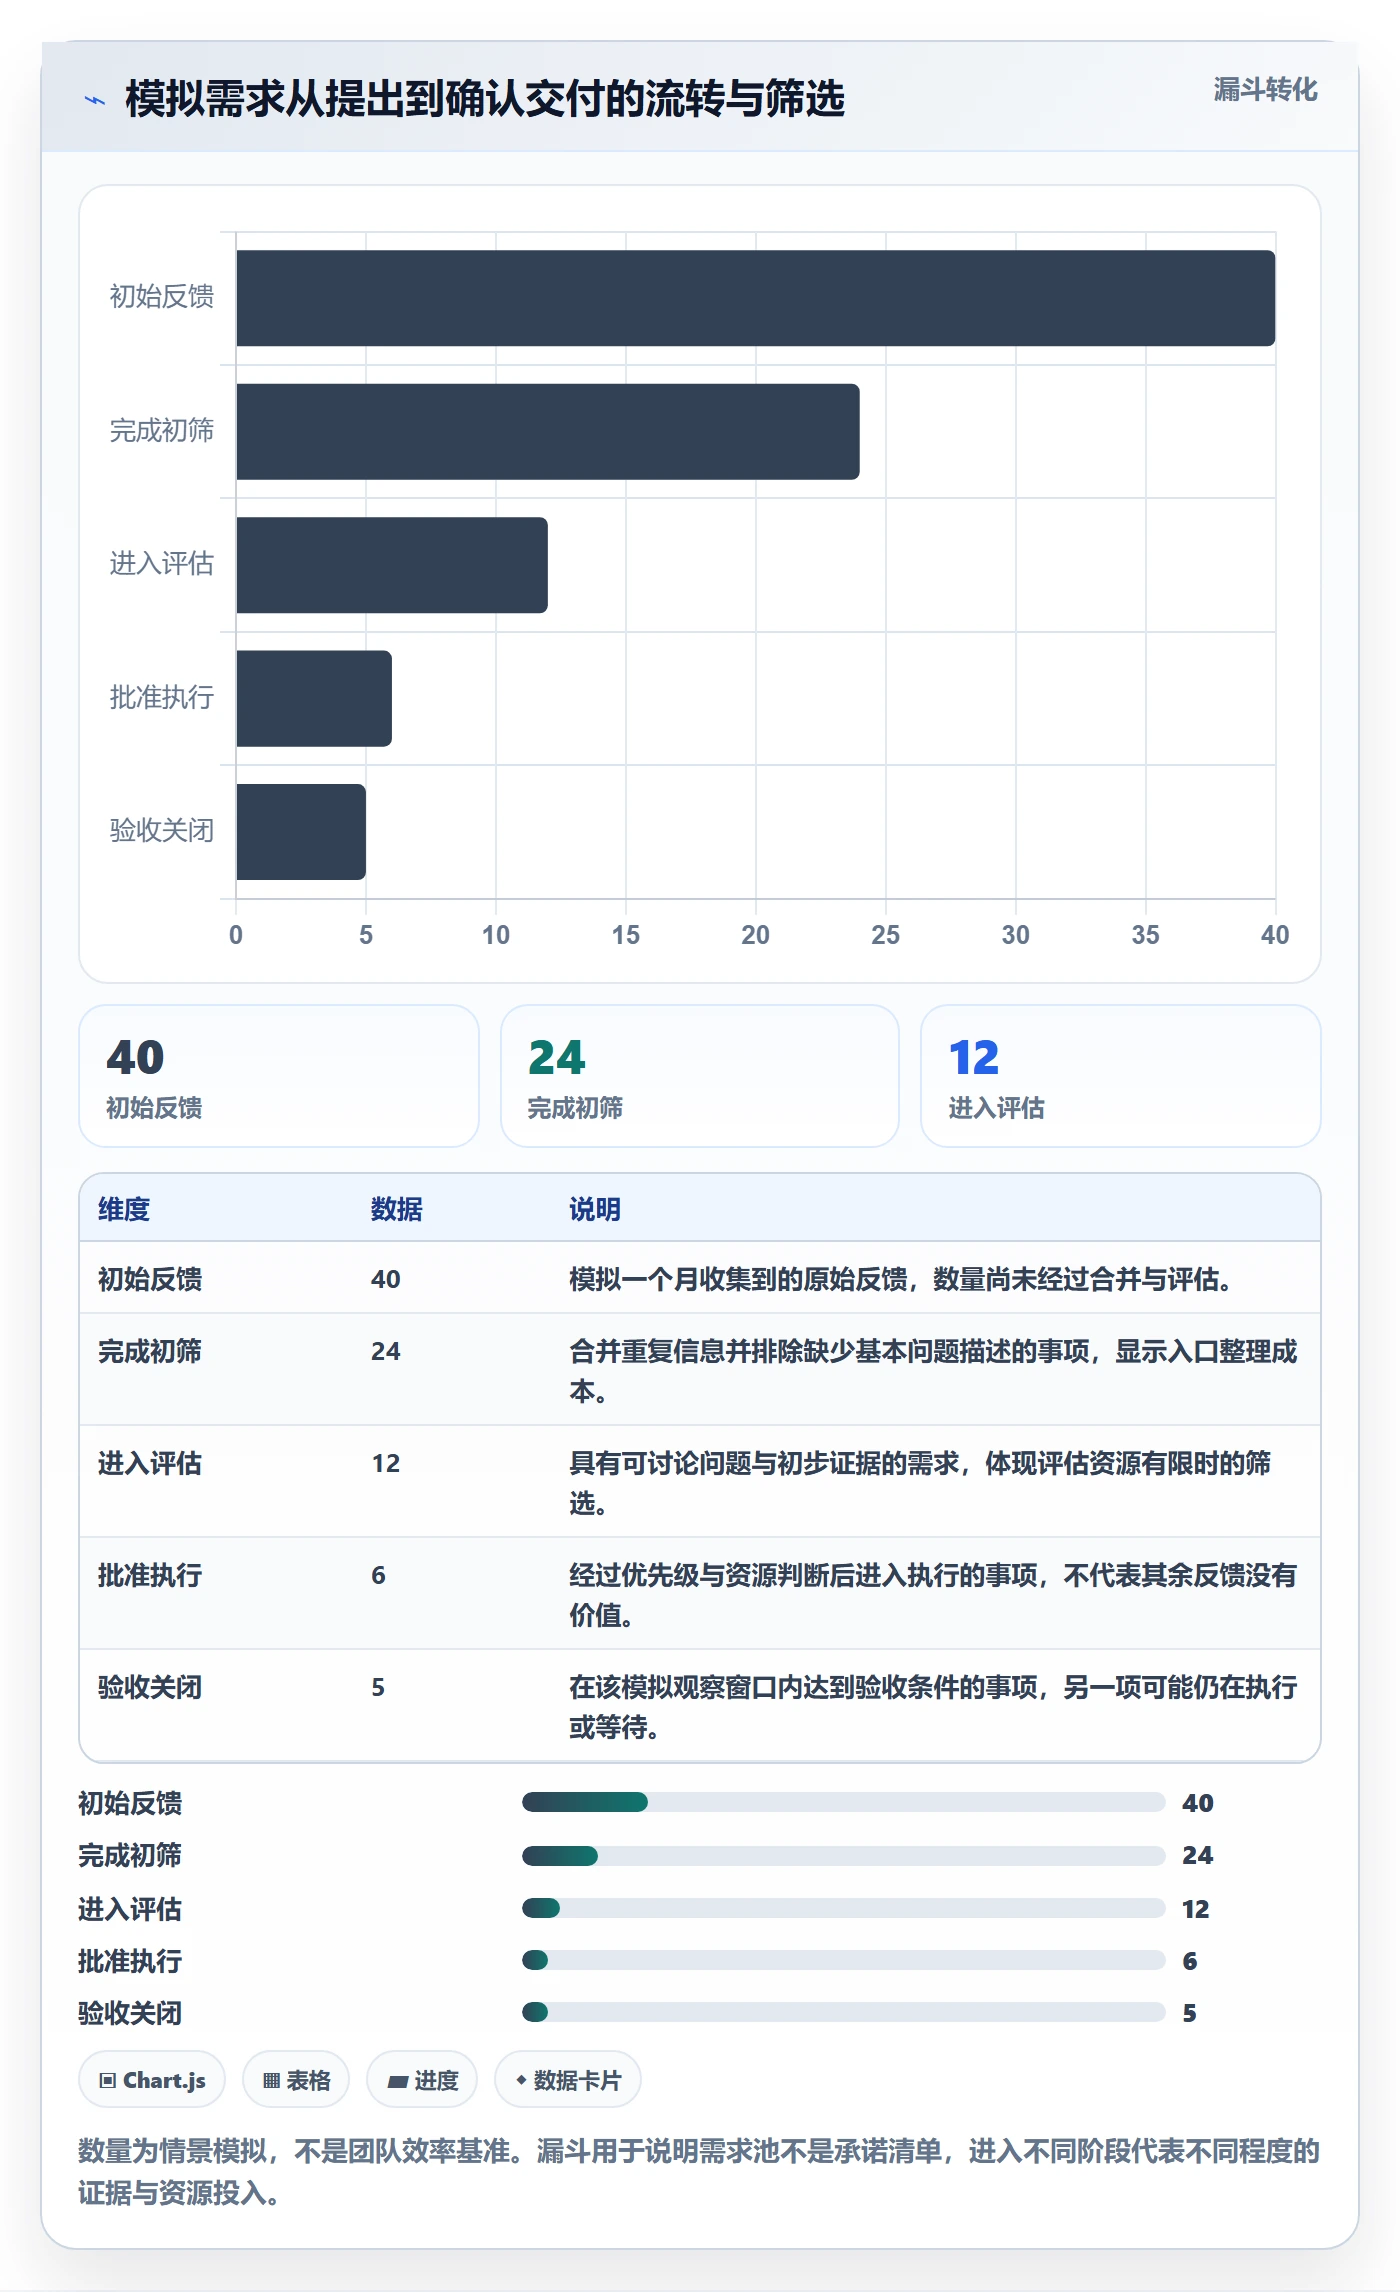The height and width of the screenshot is (2292, 1400).
Task: Click the 进入评估 progress bar
Action: 843,1908
